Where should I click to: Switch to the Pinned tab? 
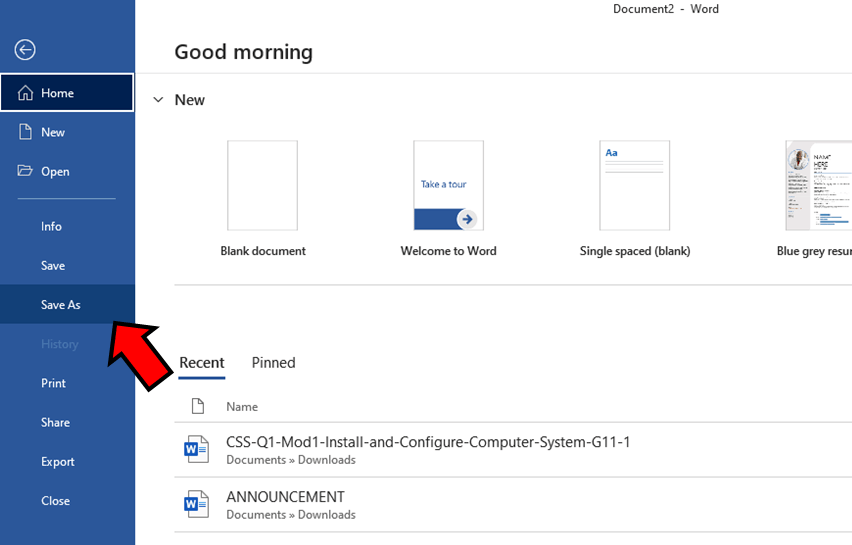273,363
